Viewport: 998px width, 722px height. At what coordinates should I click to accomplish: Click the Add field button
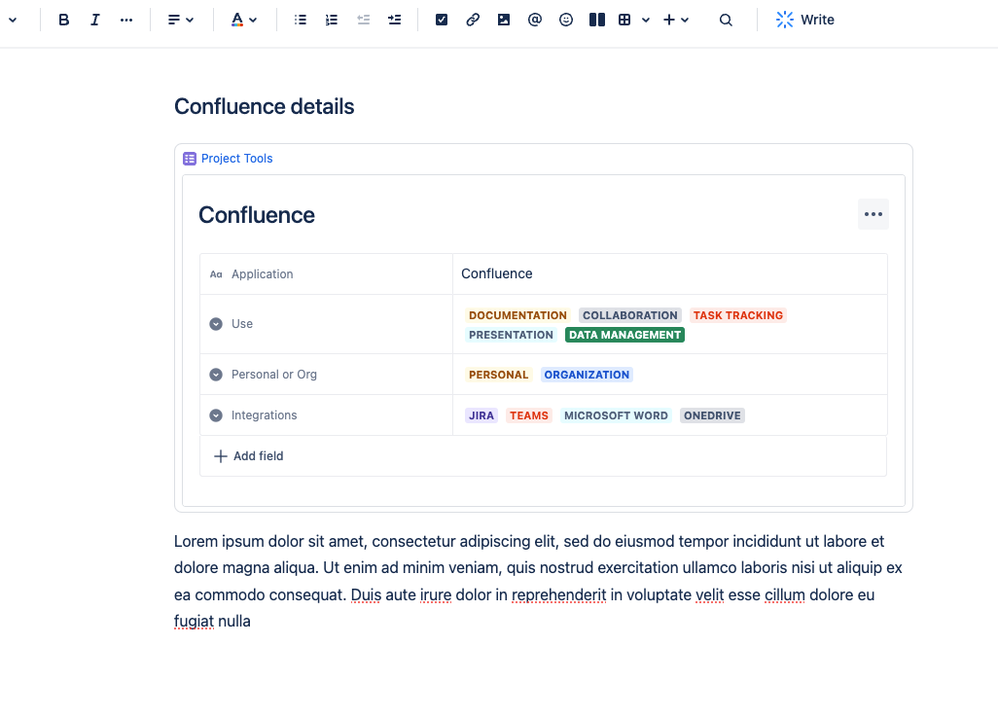coord(249,456)
